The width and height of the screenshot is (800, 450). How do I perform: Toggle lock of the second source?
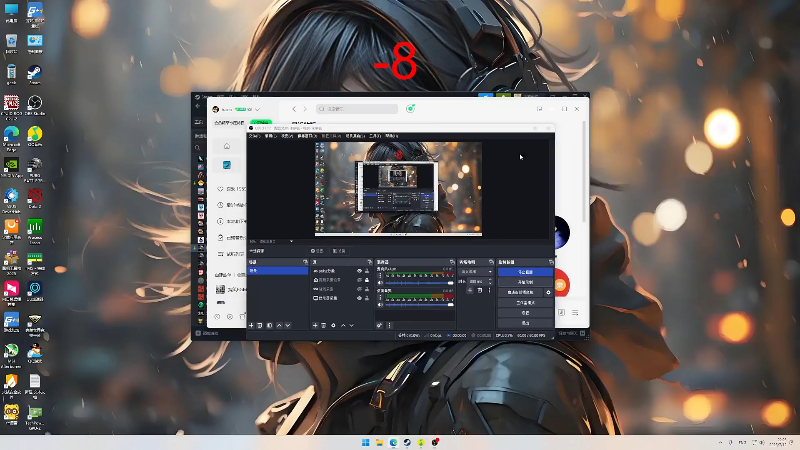coord(367,280)
